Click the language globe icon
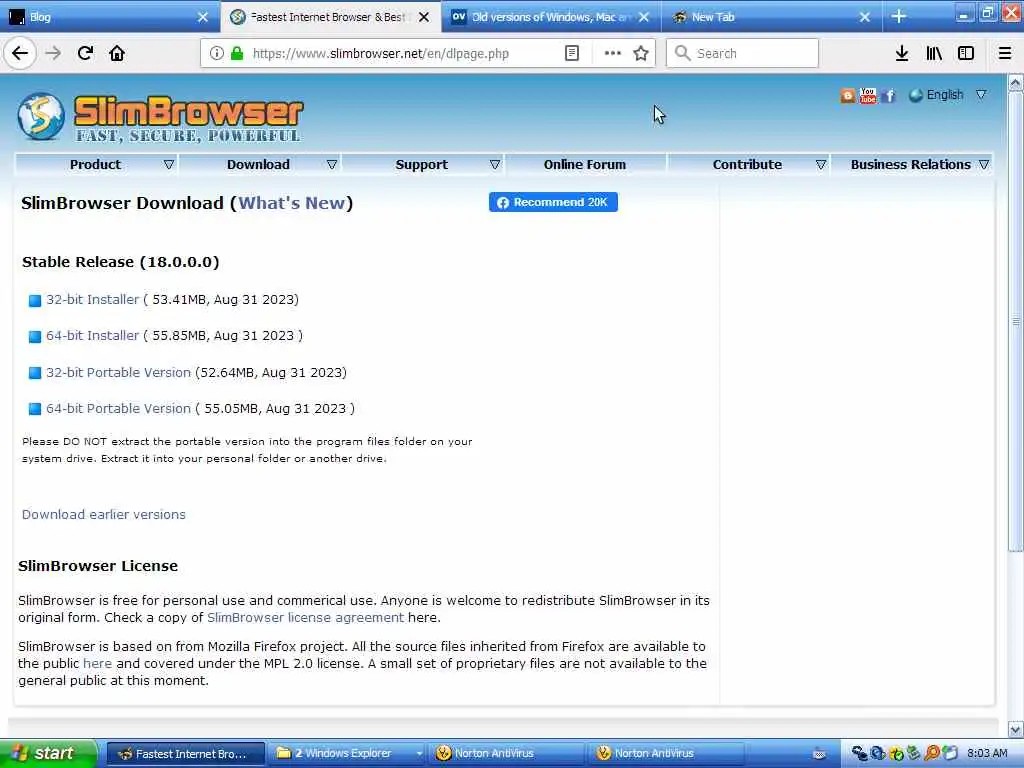1024x768 pixels. click(x=916, y=95)
